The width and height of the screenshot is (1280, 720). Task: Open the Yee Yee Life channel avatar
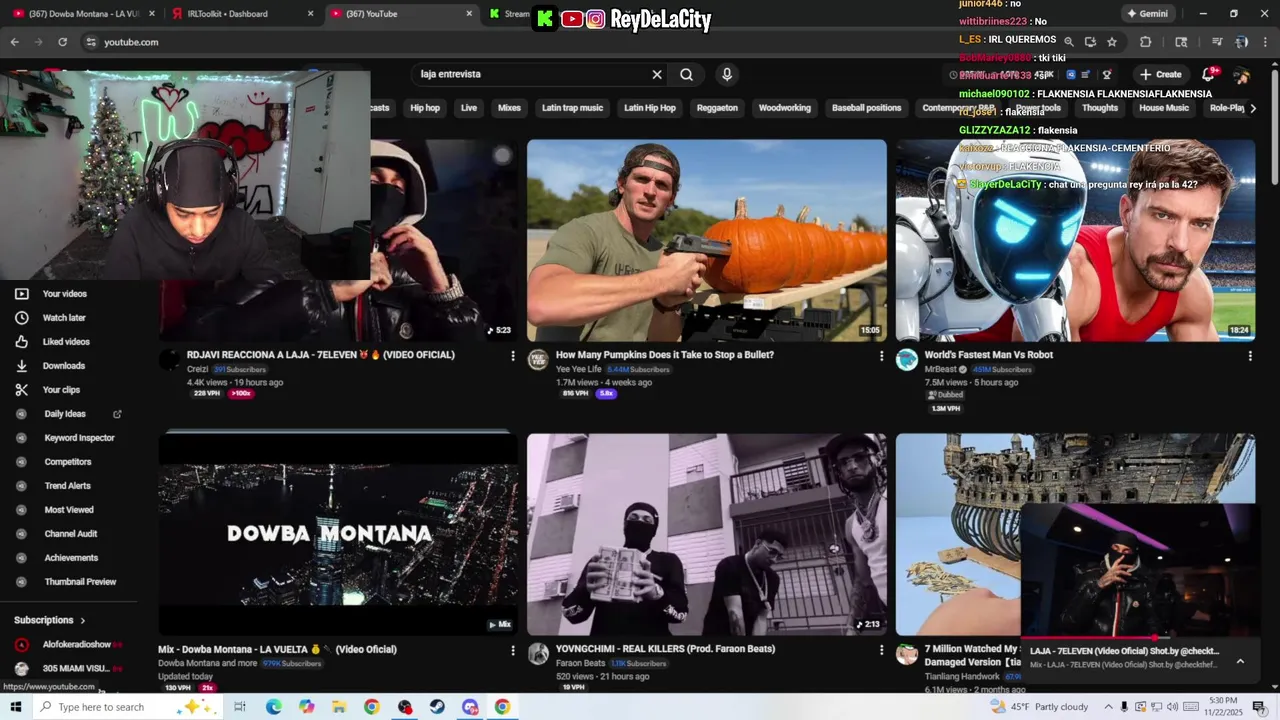pos(538,360)
